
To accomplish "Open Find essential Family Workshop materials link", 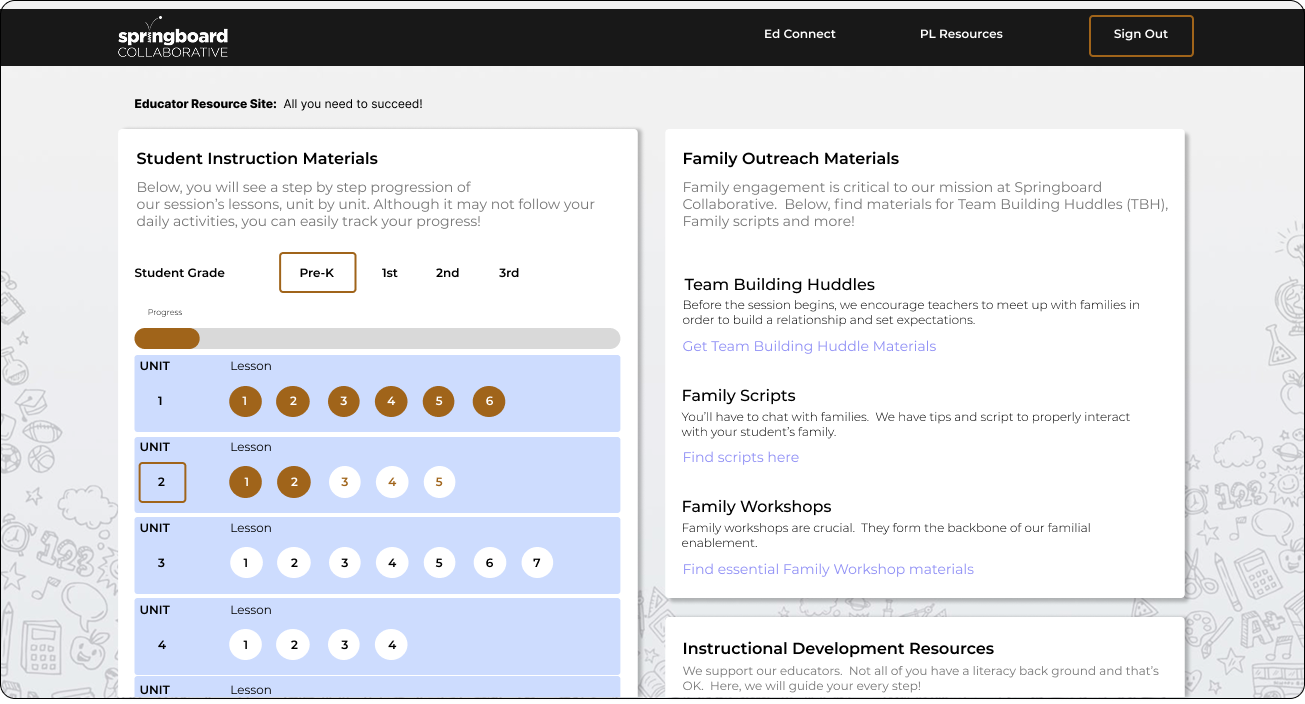I will coord(828,569).
